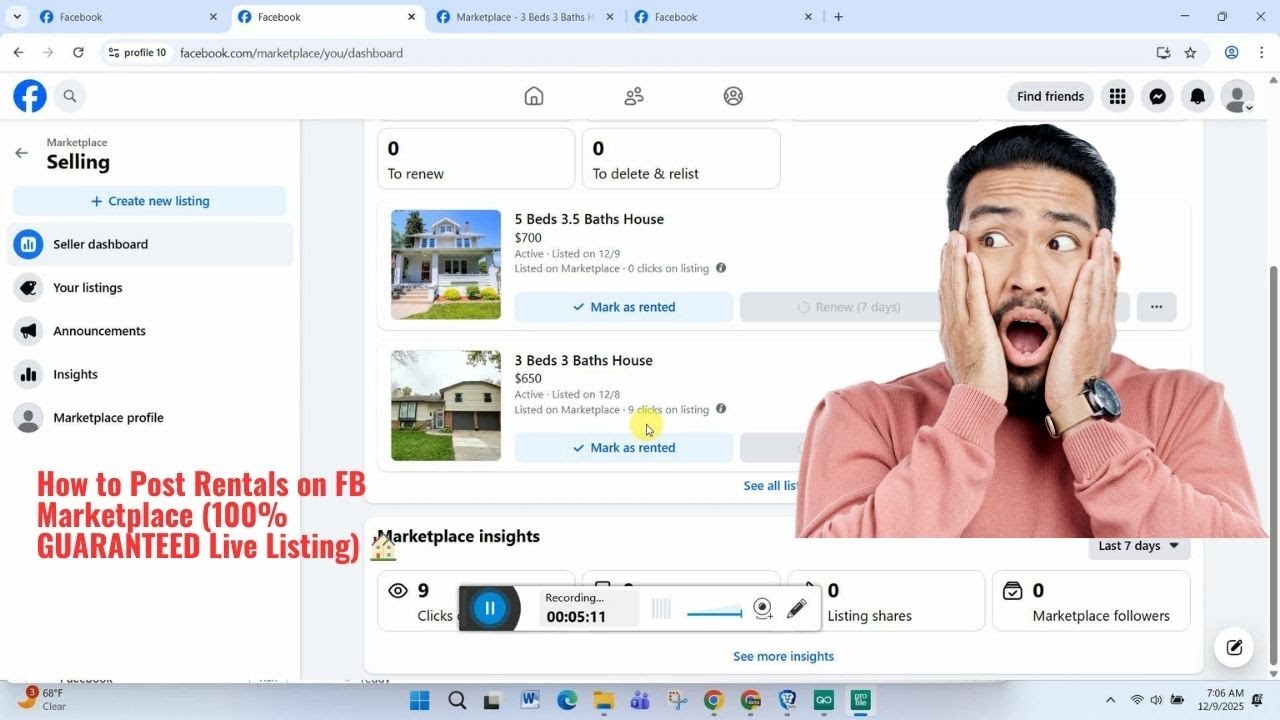Go to the Home feed icon
1280x720 pixels.
pos(534,96)
